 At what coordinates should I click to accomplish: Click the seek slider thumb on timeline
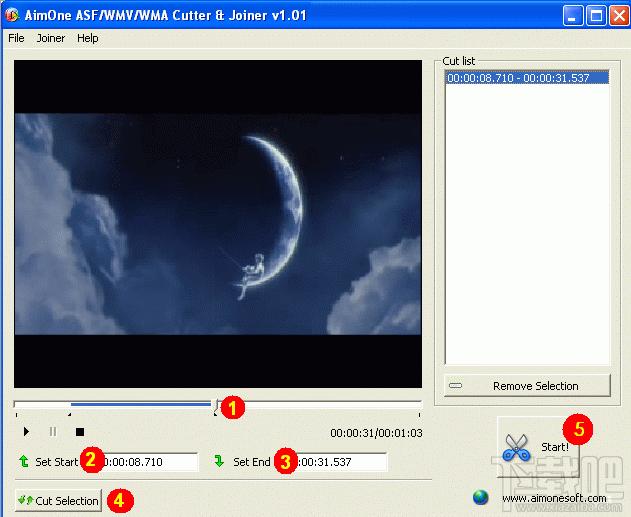216,405
